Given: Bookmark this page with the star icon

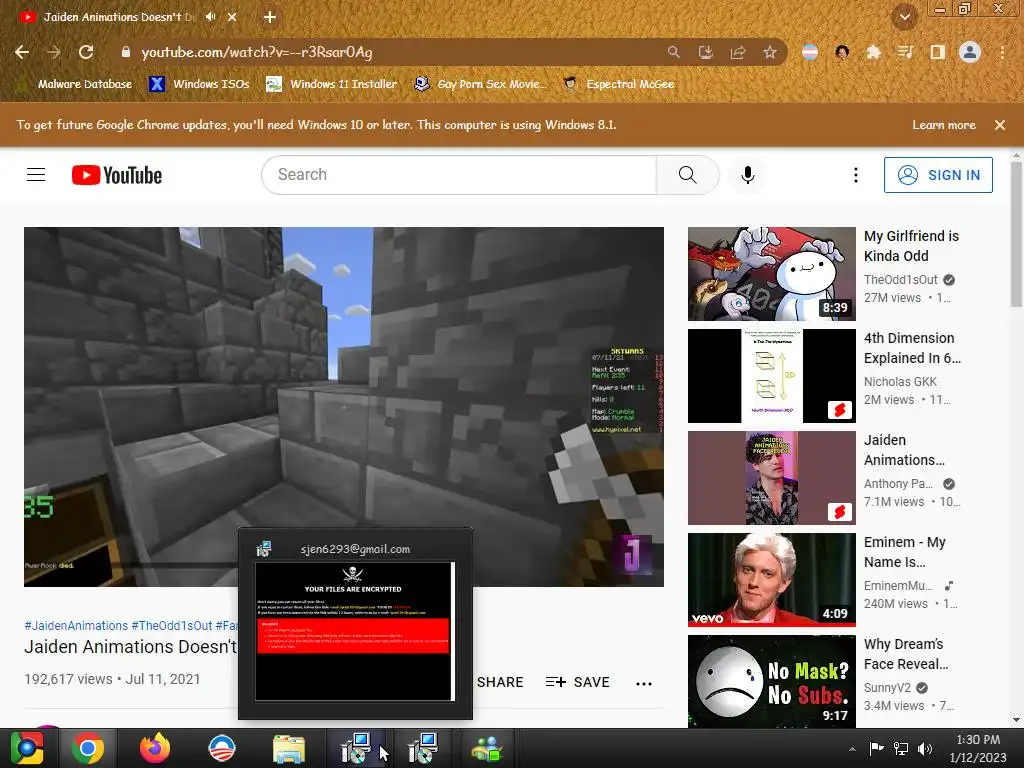Looking at the screenshot, I should pos(770,52).
